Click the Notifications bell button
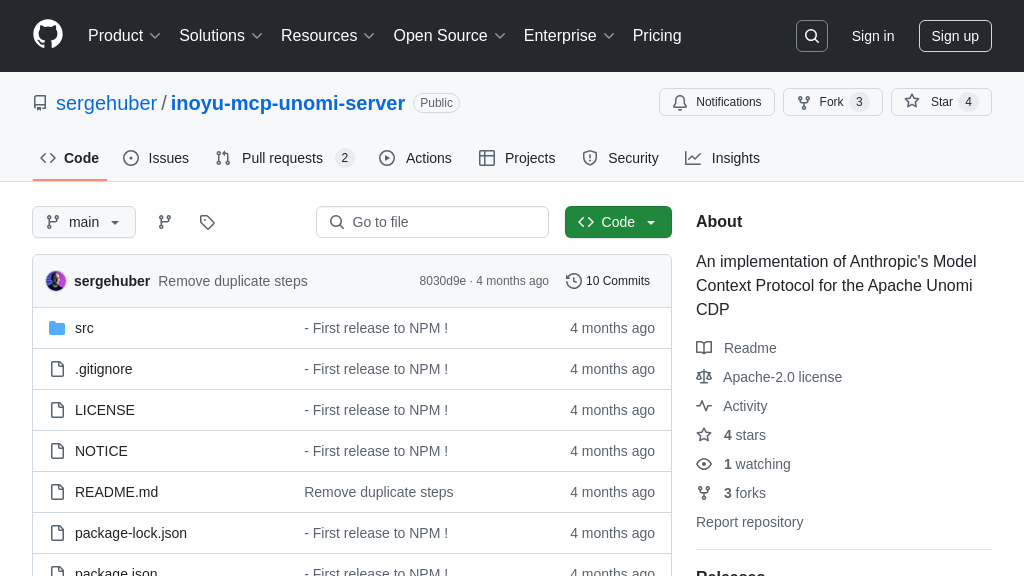Image resolution: width=1024 pixels, height=576 pixels. click(x=716, y=102)
